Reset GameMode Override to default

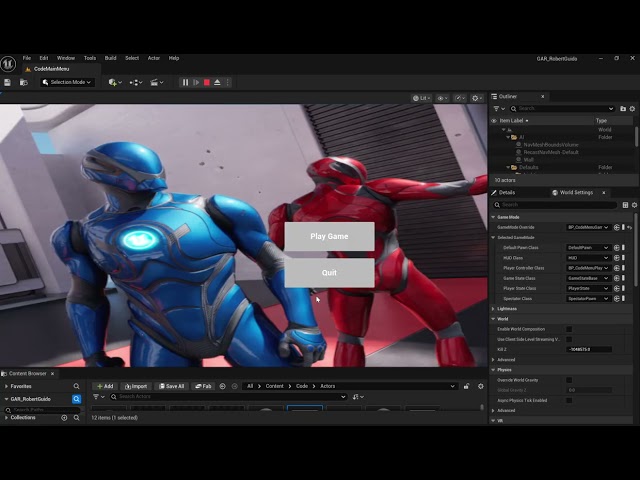[x=630, y=227]
